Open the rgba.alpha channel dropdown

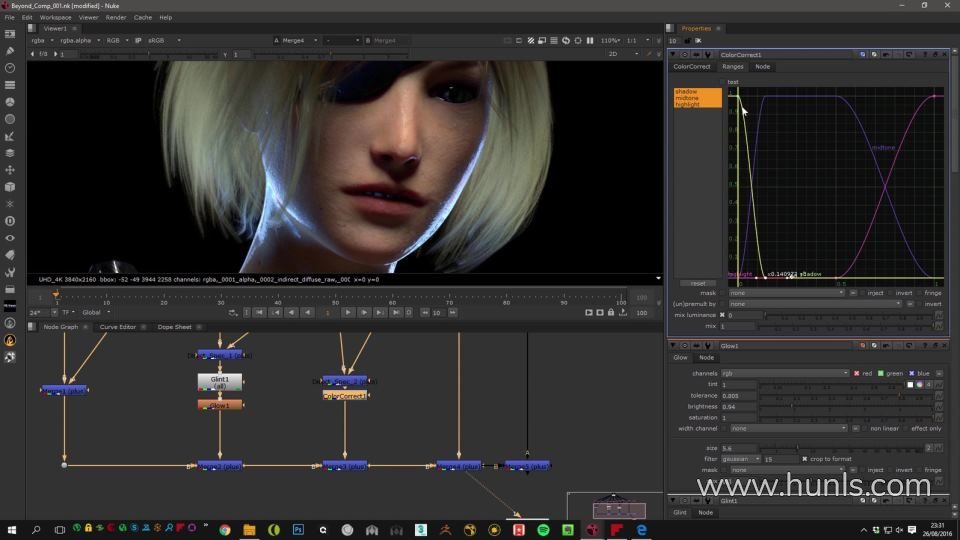[80, 40]
